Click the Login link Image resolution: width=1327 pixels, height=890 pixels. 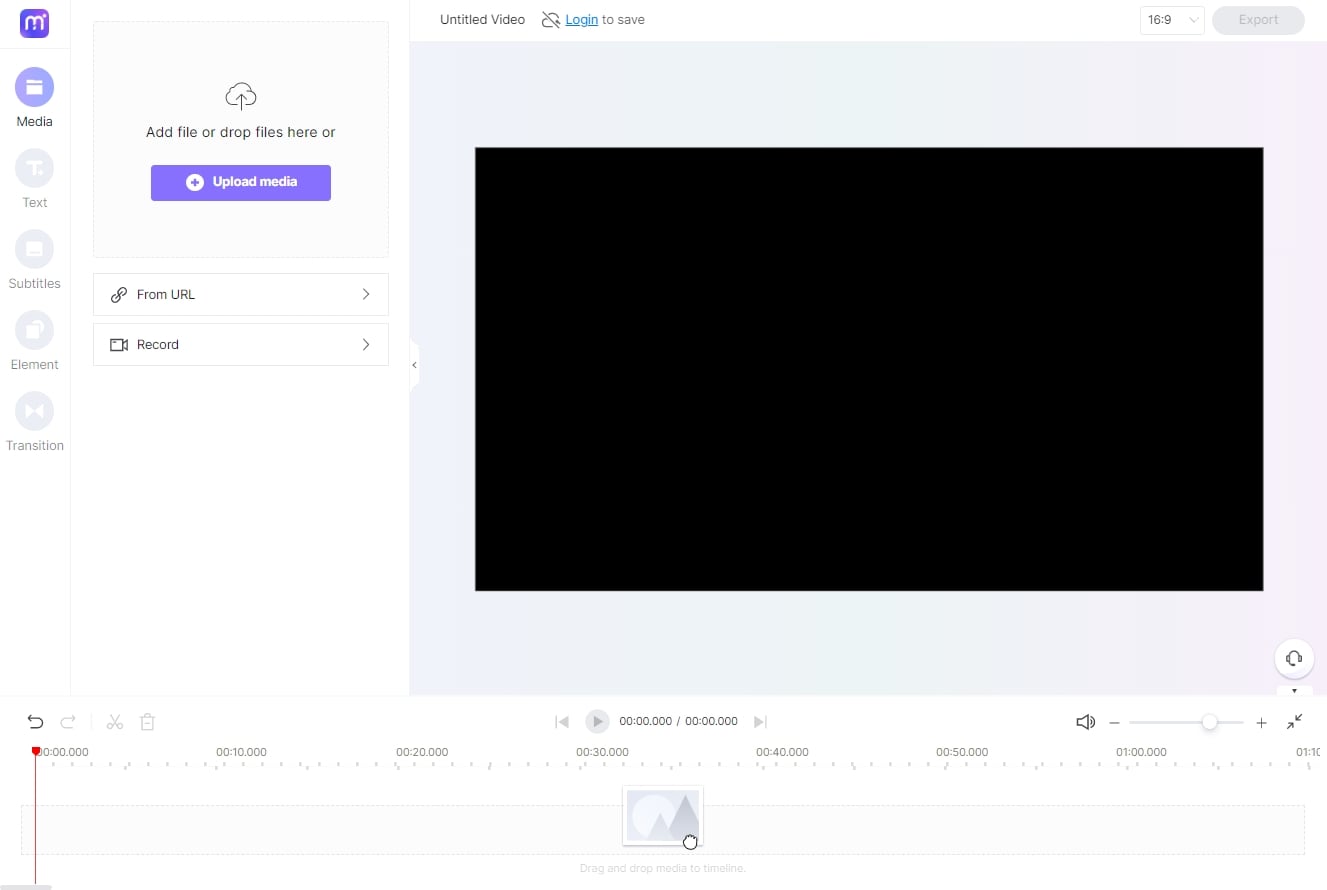coord(581,19)
